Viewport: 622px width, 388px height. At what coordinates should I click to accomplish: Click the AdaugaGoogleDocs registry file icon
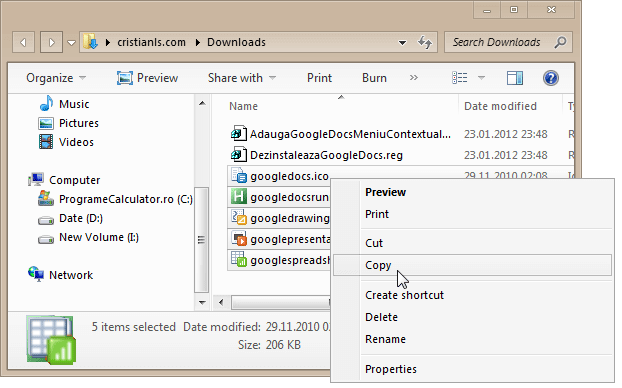pos(239,133)
